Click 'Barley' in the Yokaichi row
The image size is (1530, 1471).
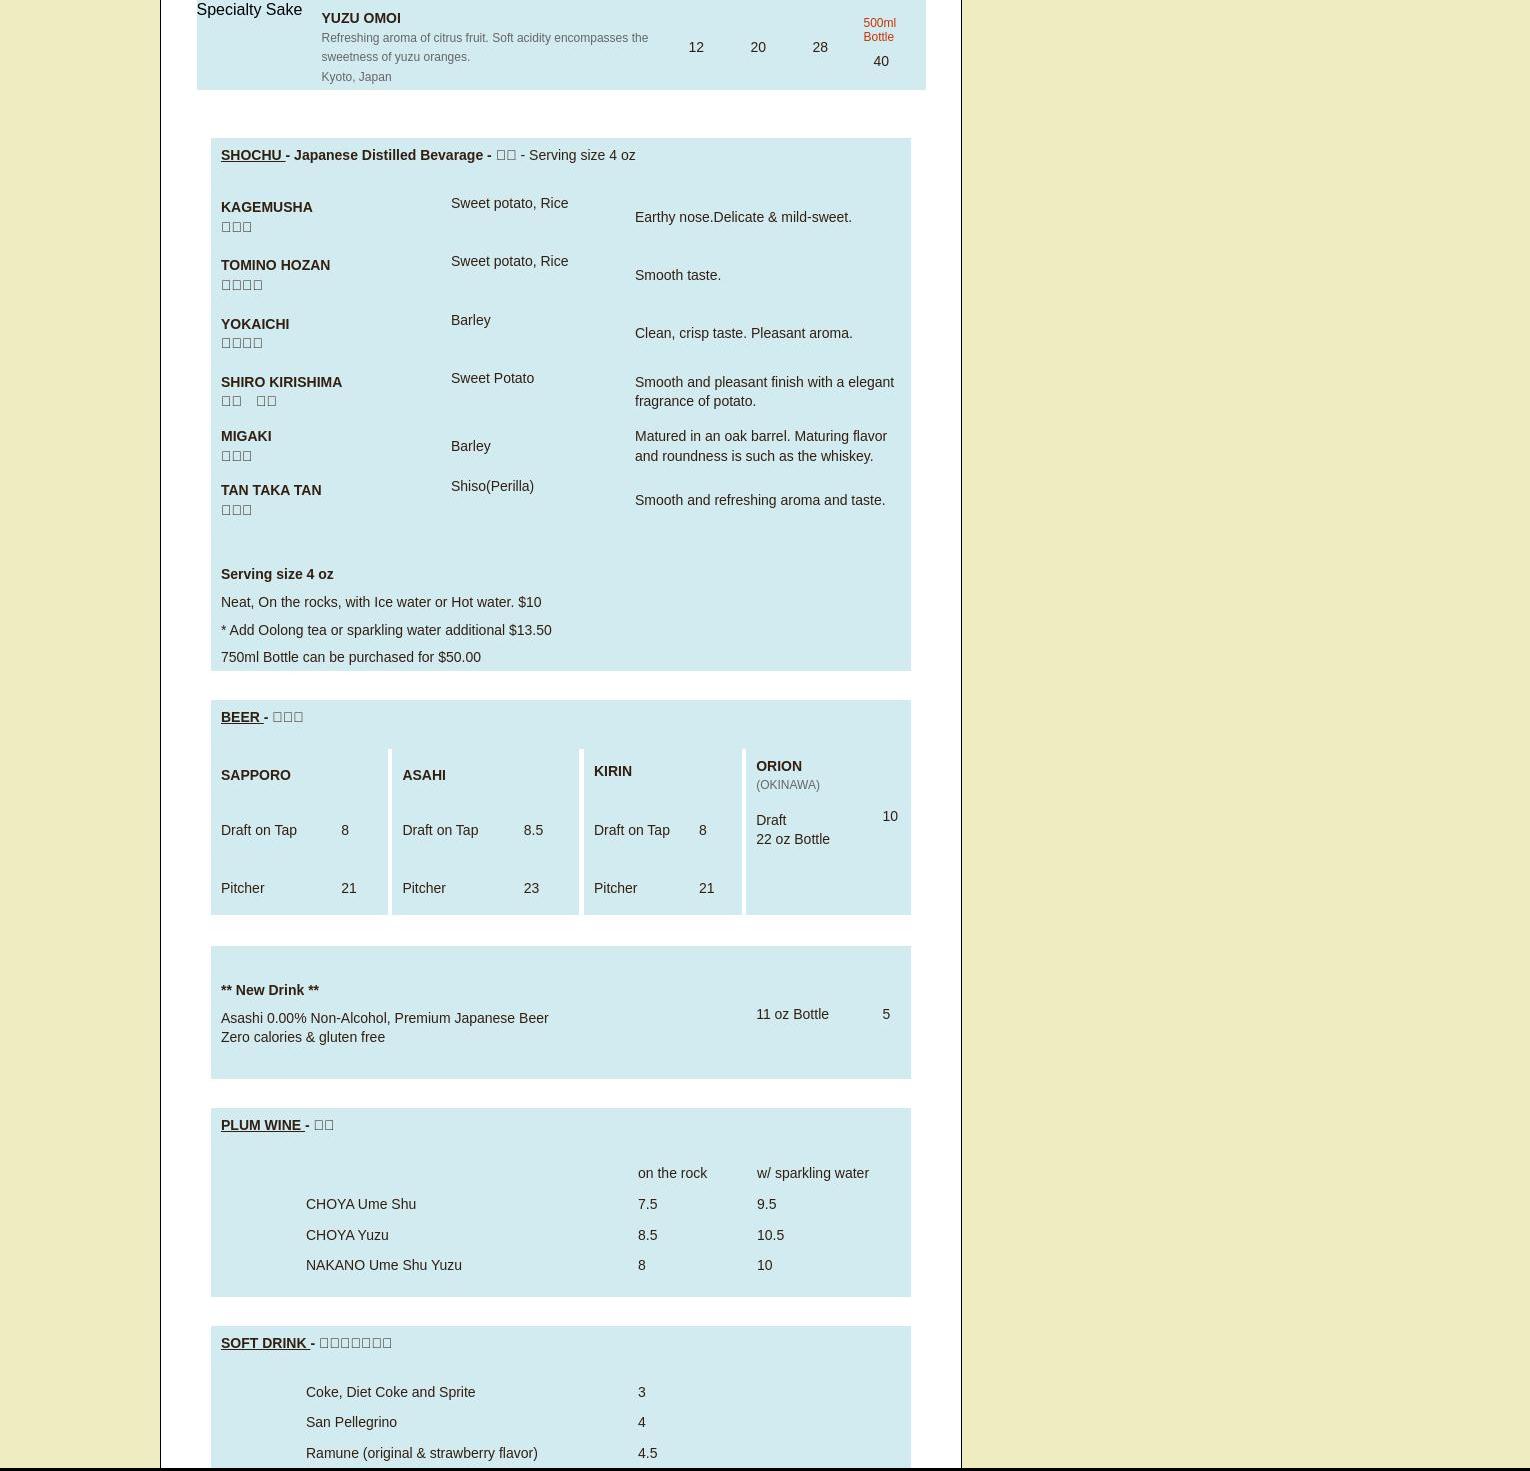click(x=471, y=320)
